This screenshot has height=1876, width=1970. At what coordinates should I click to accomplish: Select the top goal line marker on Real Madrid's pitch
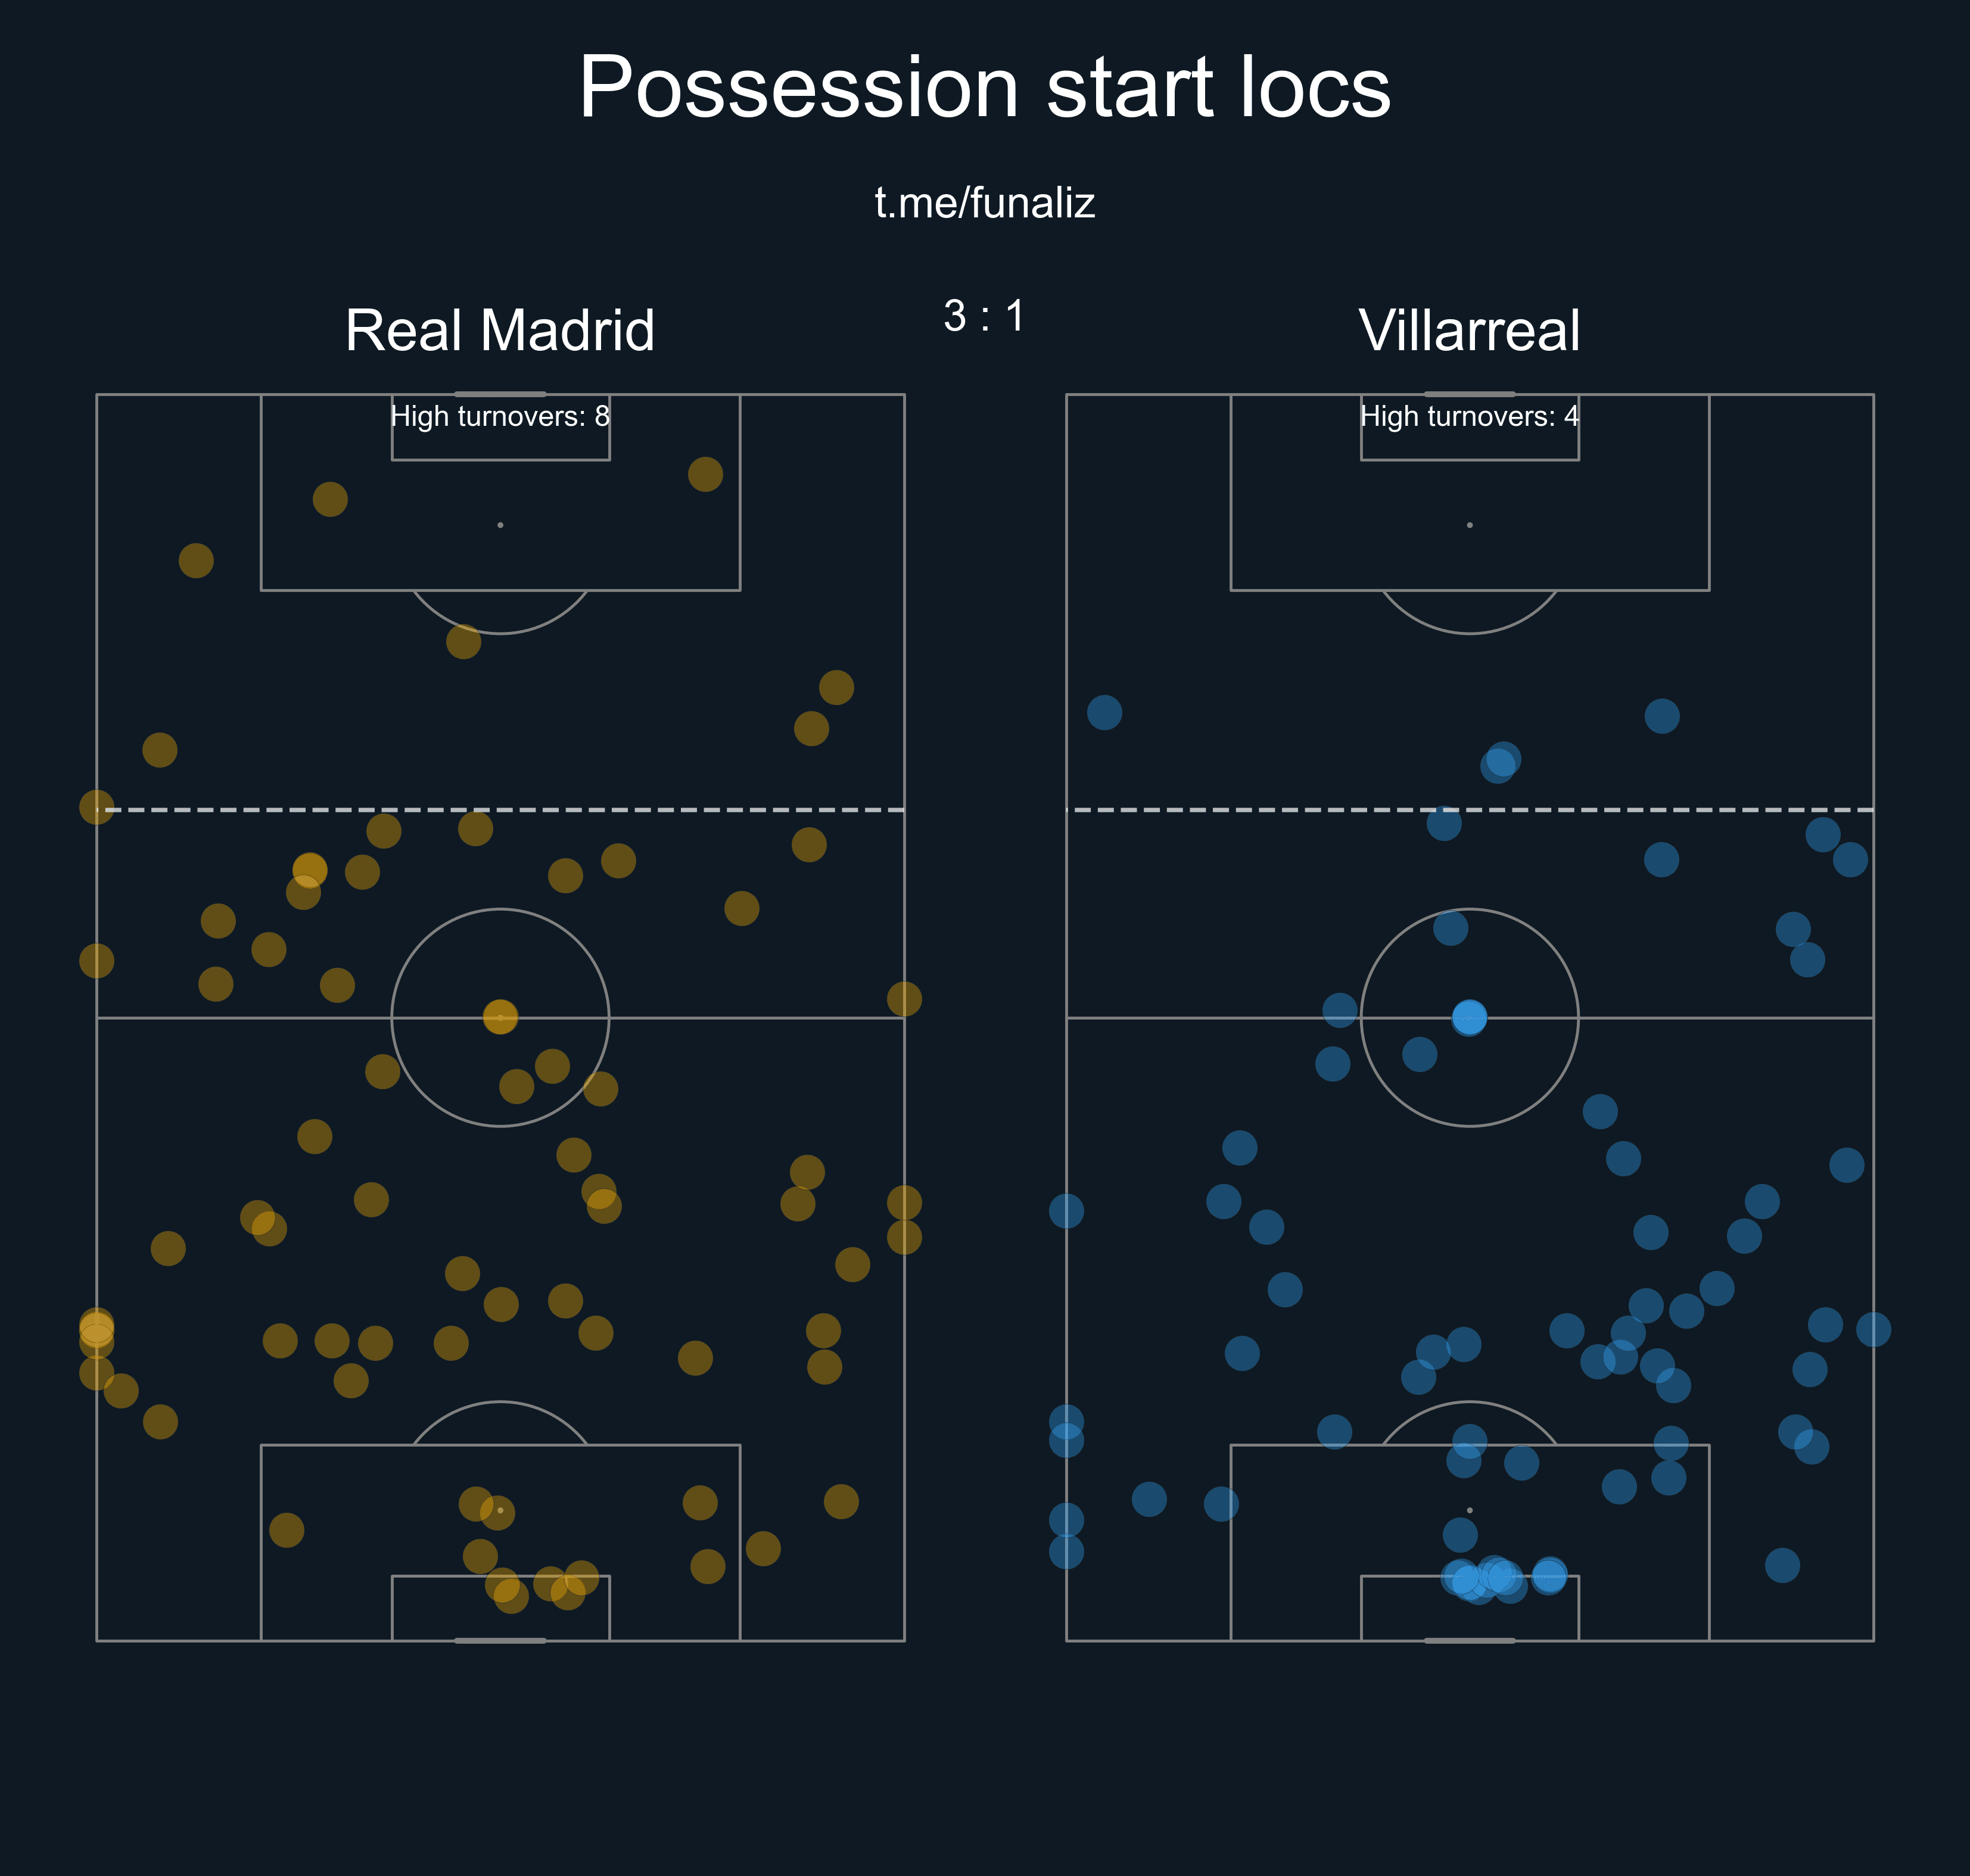click(x=500, y=394)
